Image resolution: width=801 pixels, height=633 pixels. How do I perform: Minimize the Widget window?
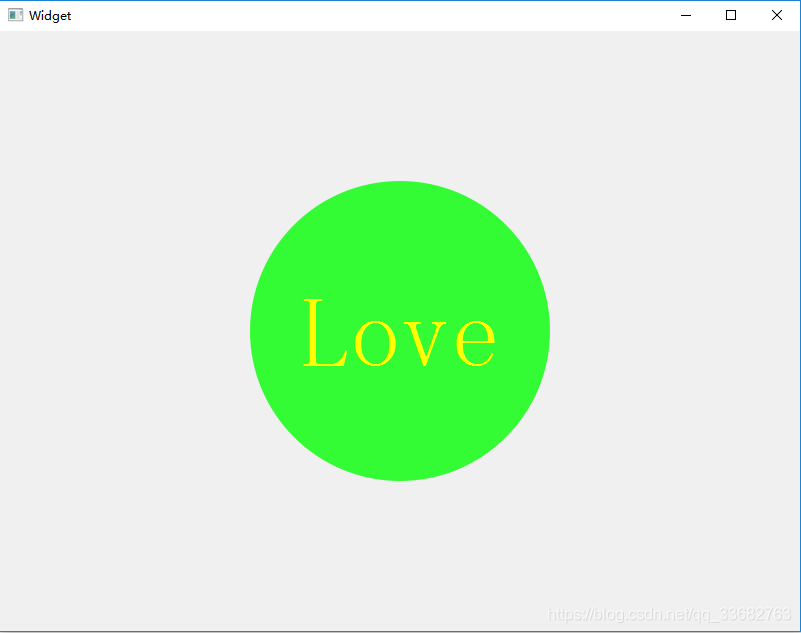coord(686,15)
